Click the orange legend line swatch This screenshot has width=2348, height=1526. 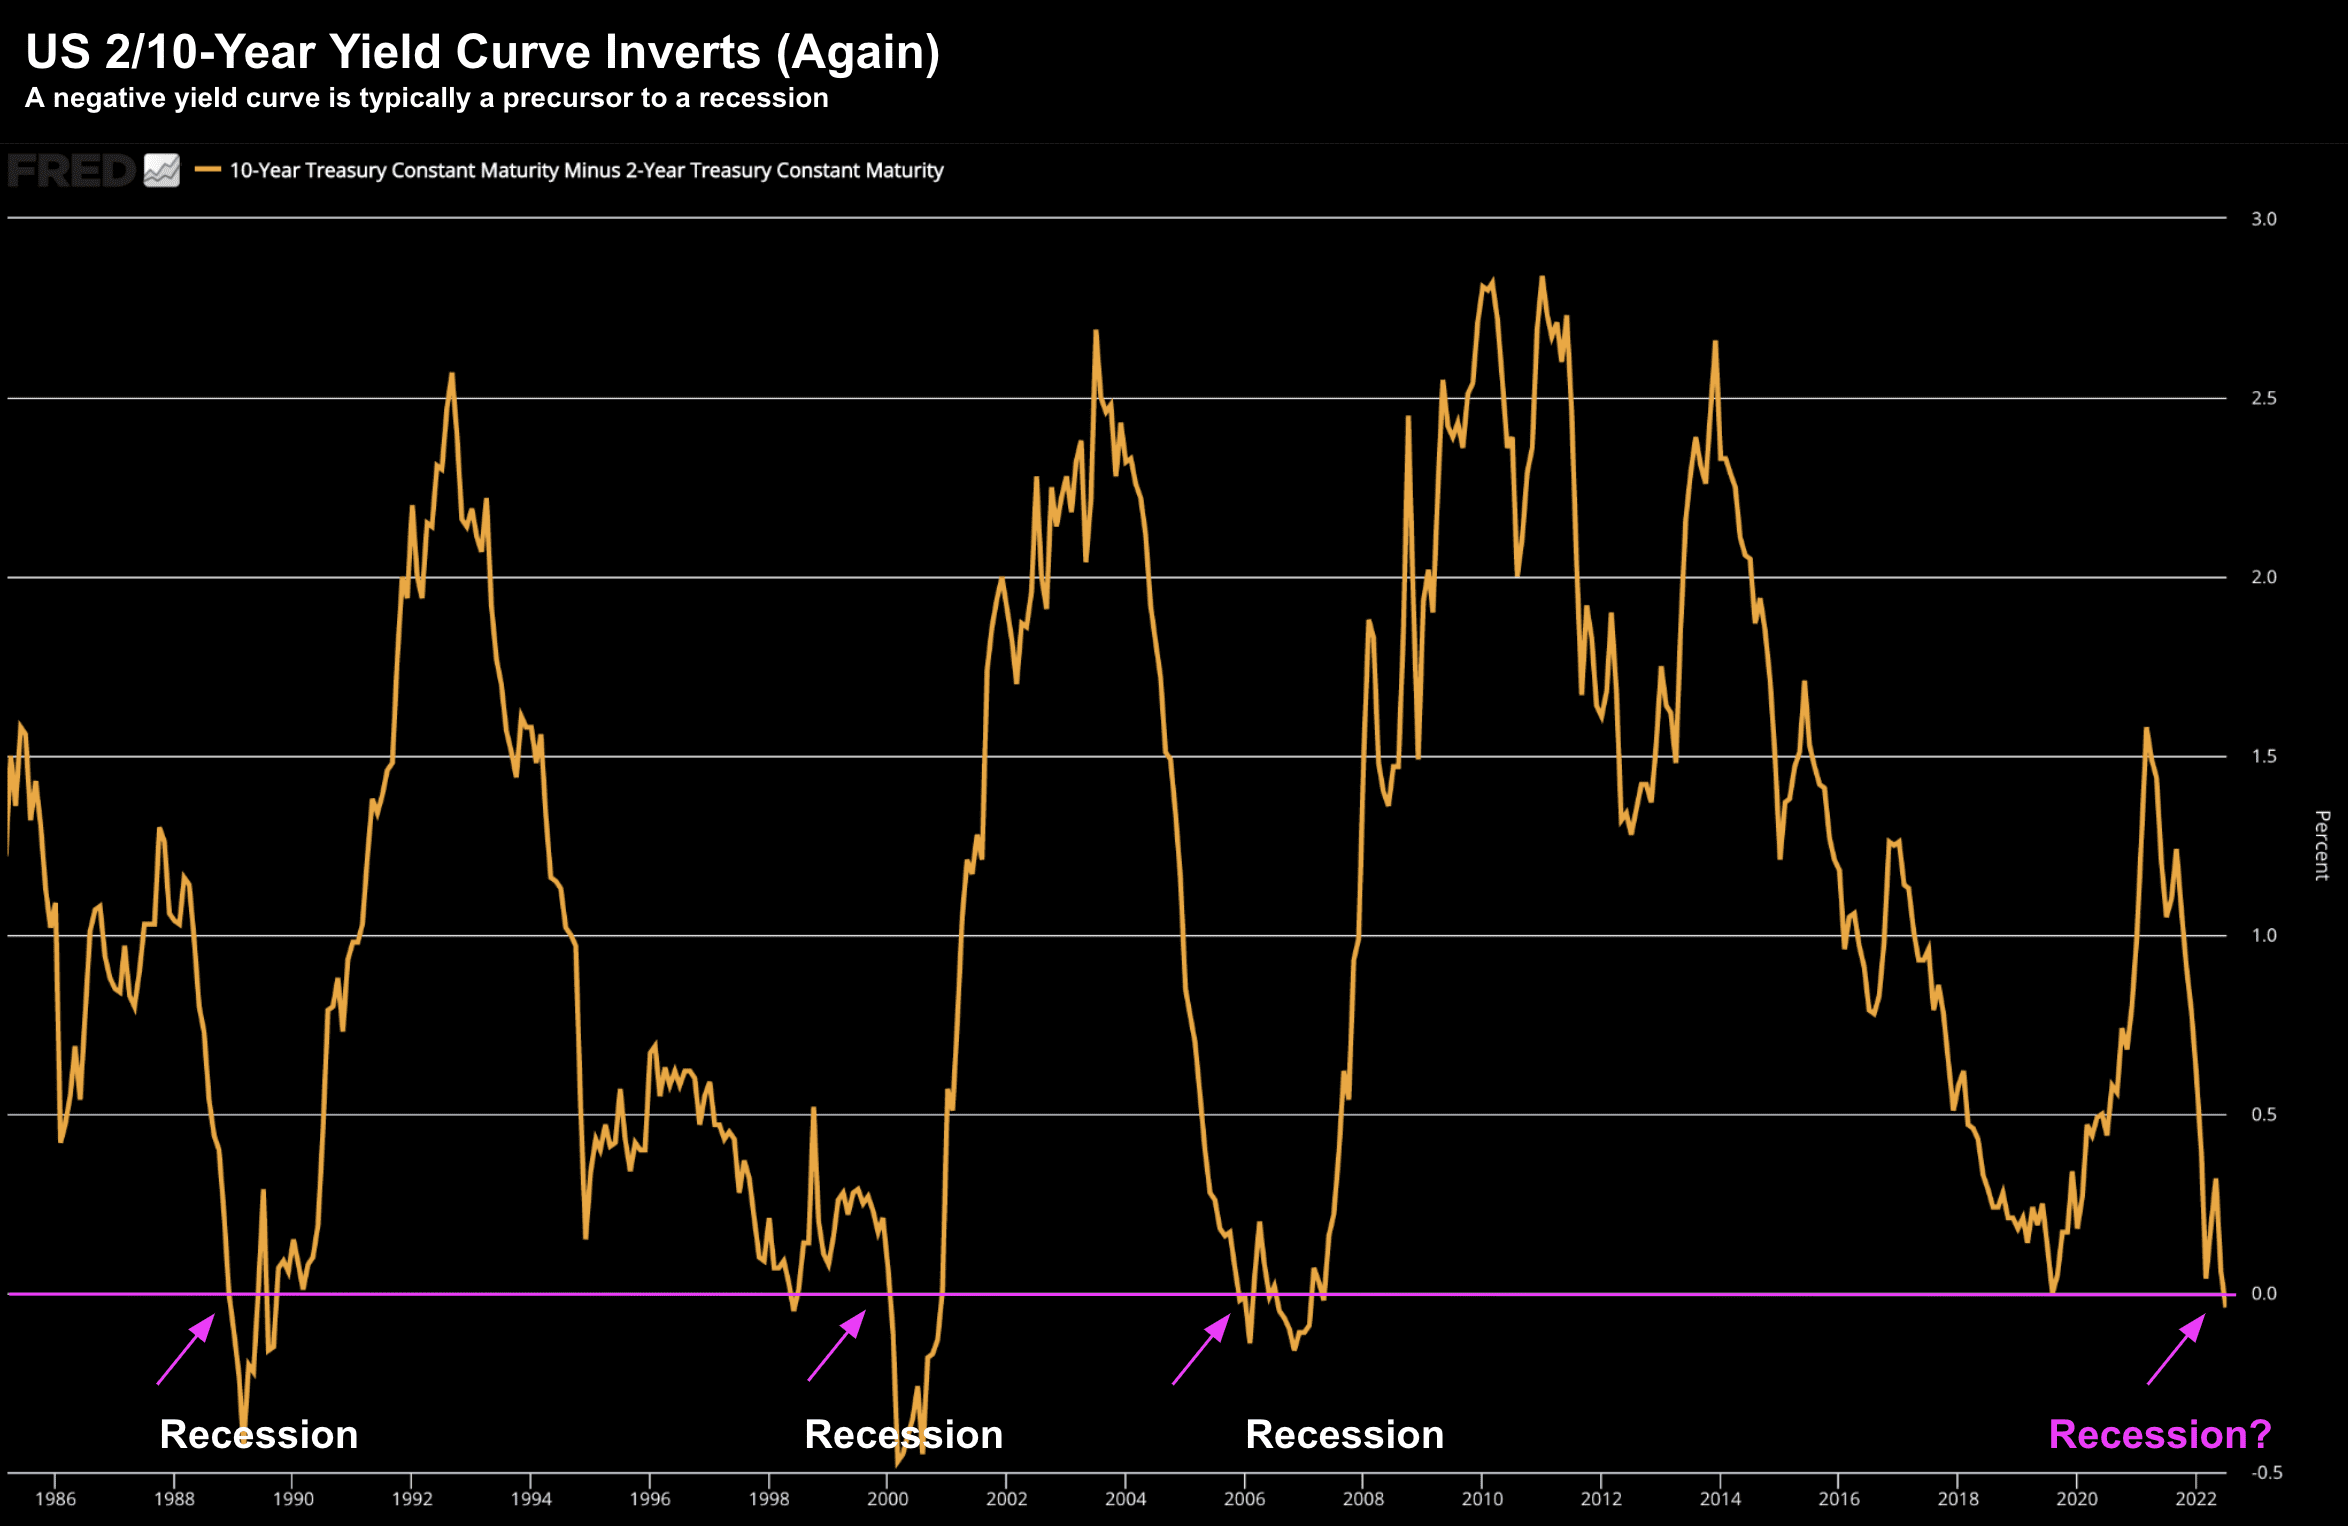[x=207, y=170]
